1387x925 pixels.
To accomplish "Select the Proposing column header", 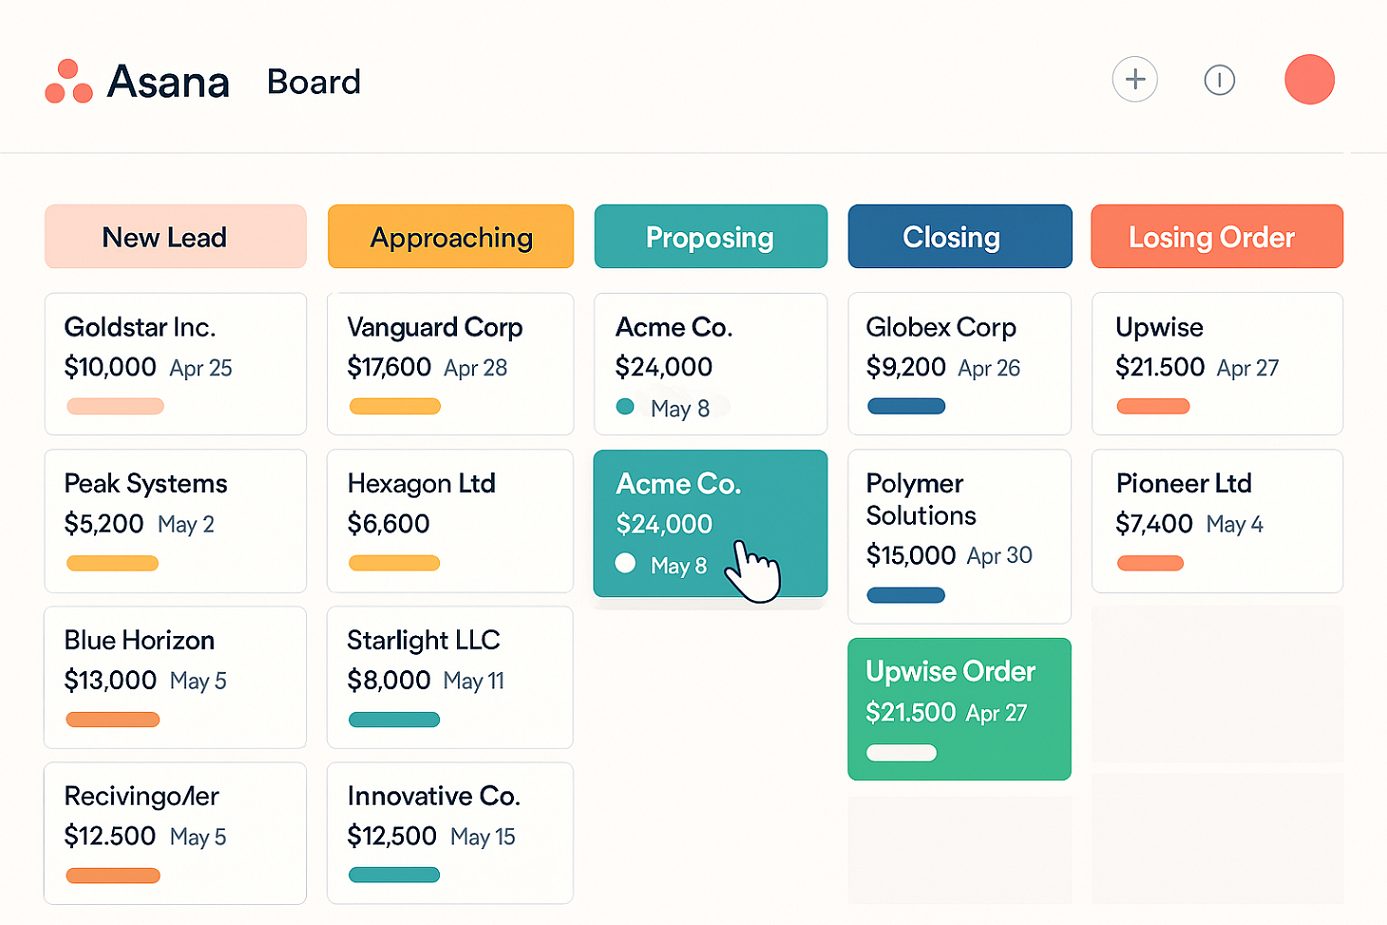I will coord(710,237).
